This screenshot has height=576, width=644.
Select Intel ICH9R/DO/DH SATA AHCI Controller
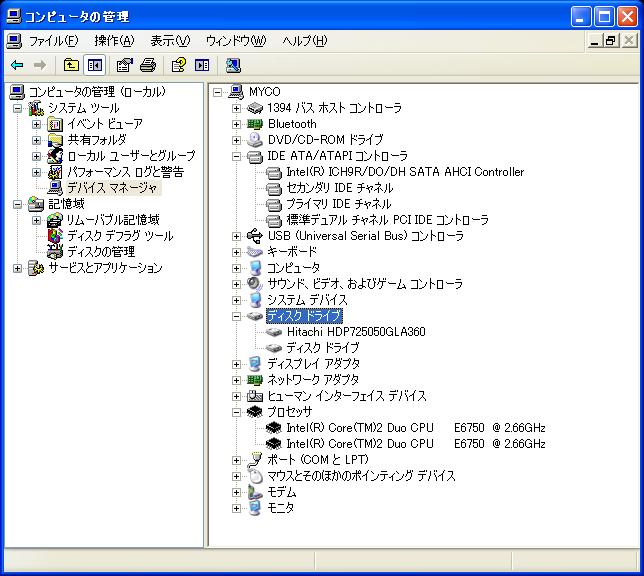[405, 172]
